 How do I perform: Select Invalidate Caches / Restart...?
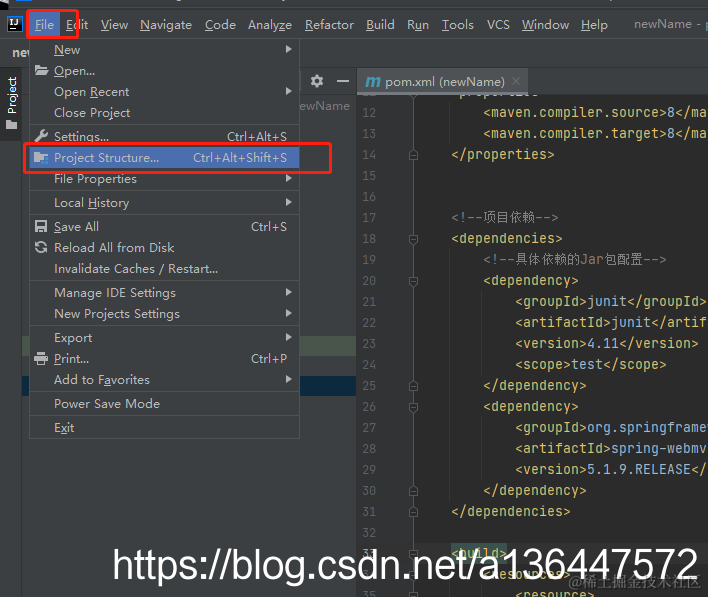tap(165, 269)
